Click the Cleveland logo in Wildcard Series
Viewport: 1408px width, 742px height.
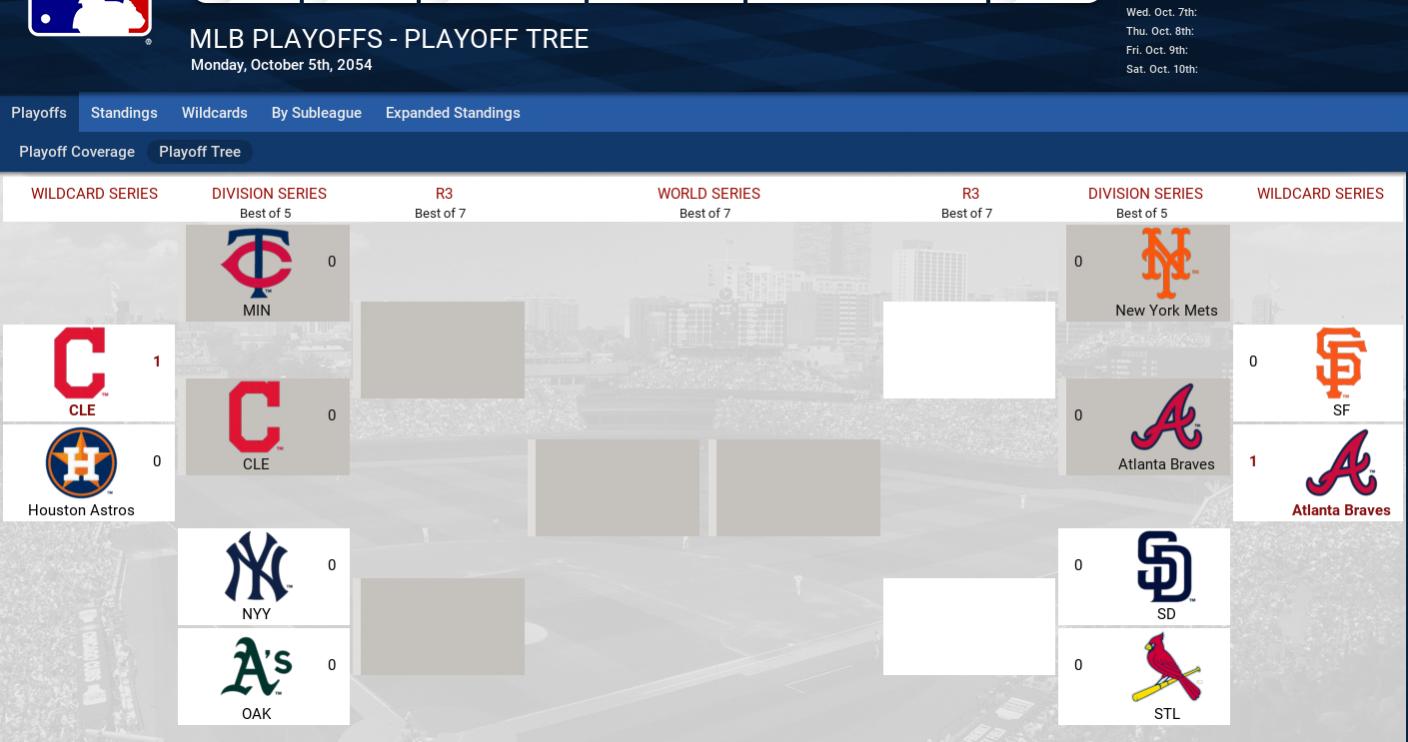80,363
